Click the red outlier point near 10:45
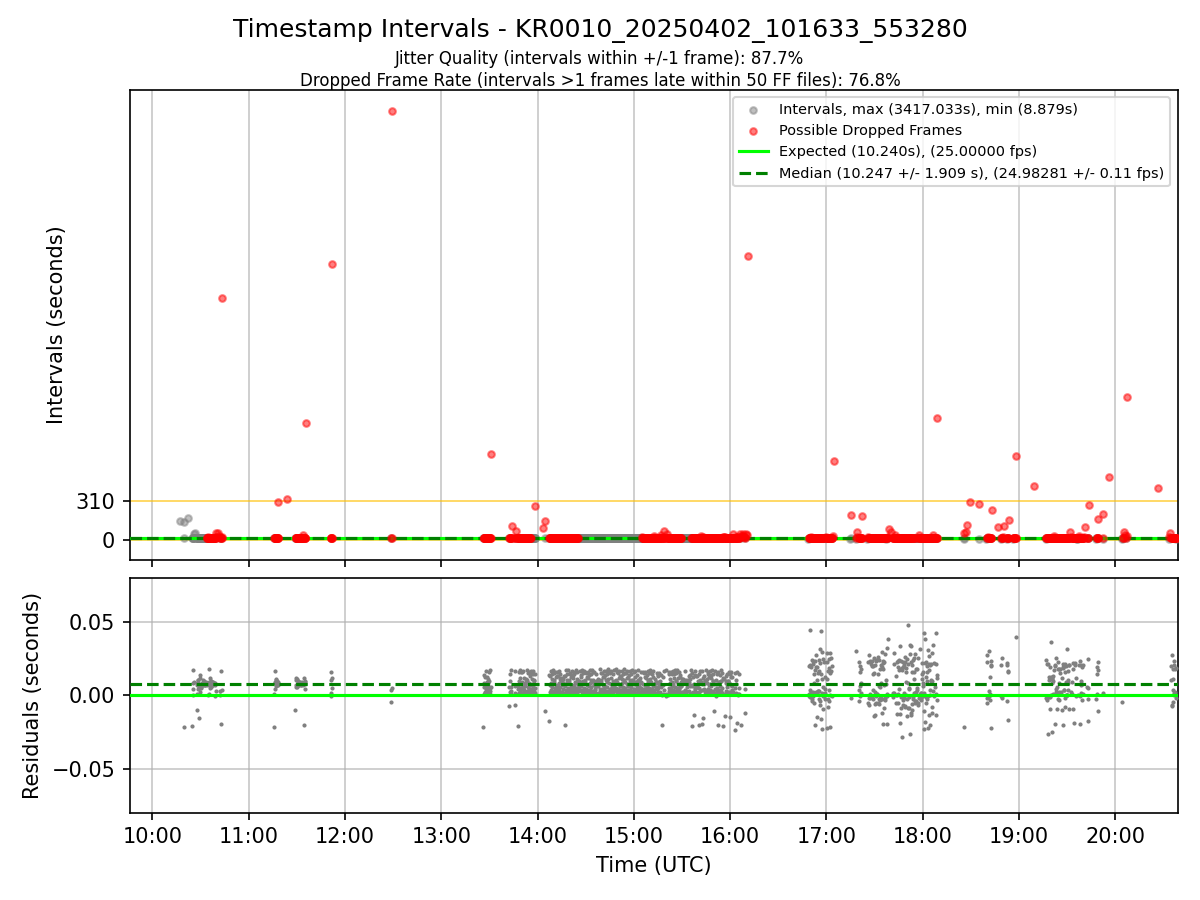 point(222,298)
